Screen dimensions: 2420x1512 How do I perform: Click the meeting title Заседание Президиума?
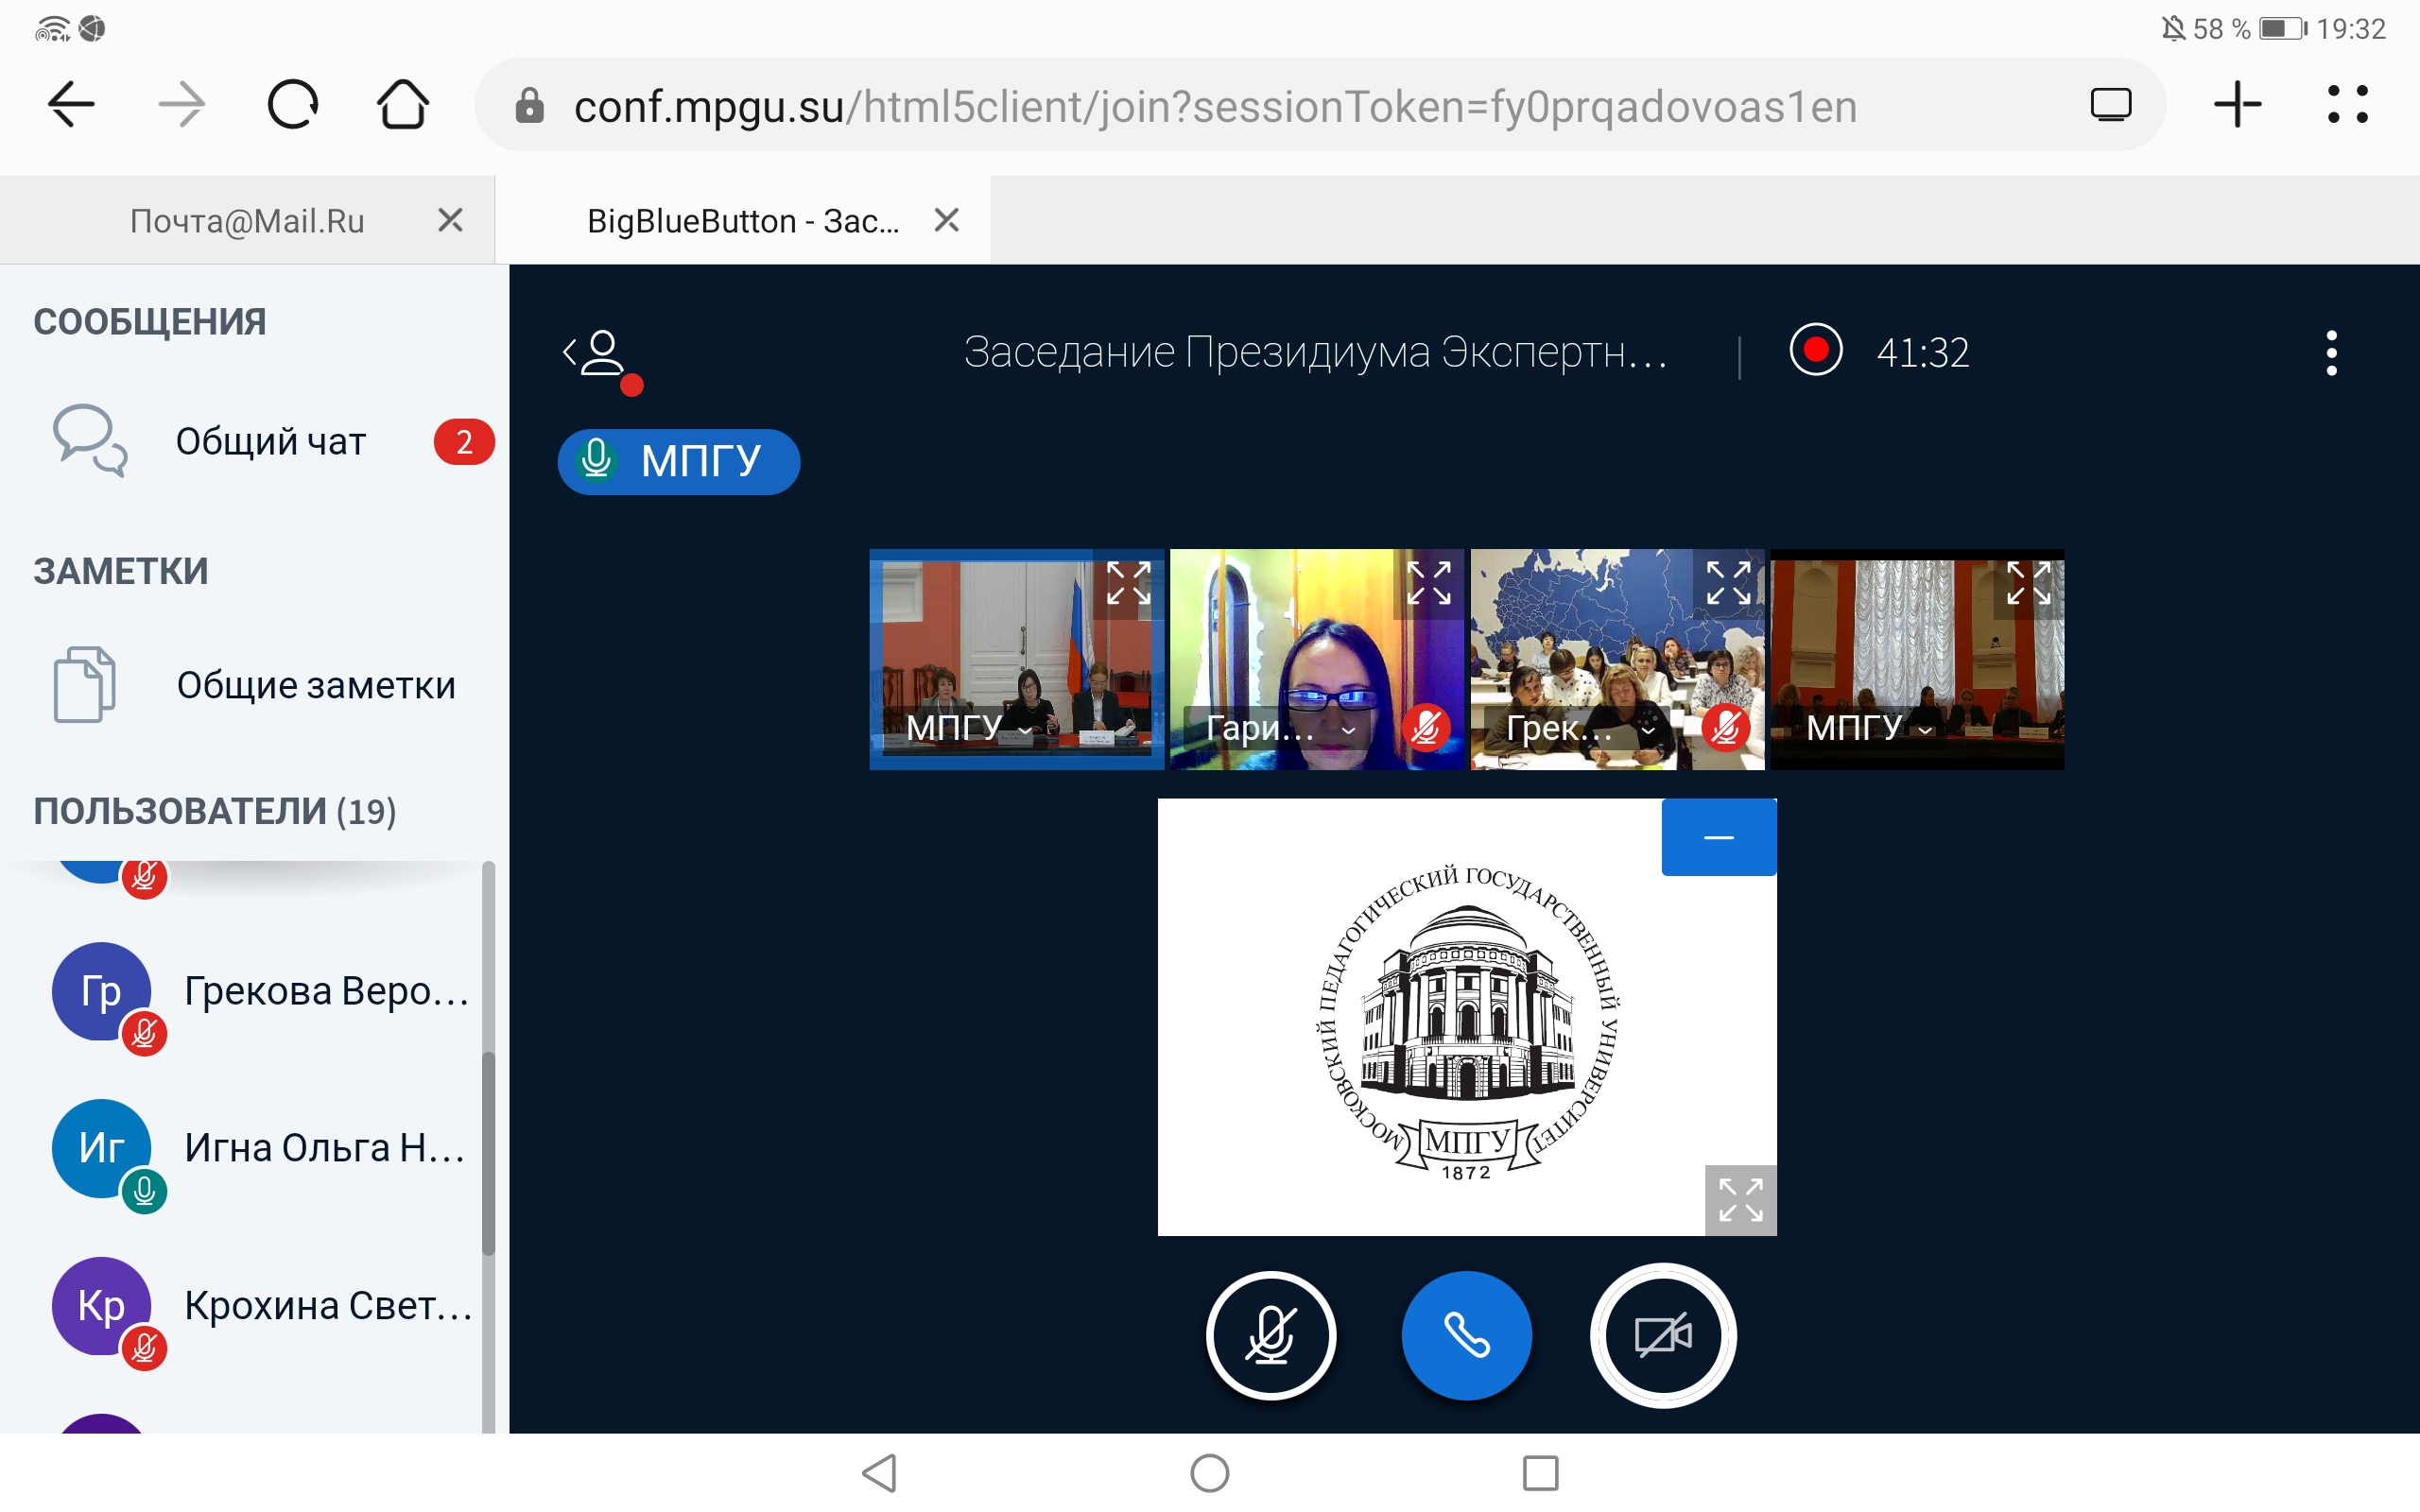point(1315,352)
